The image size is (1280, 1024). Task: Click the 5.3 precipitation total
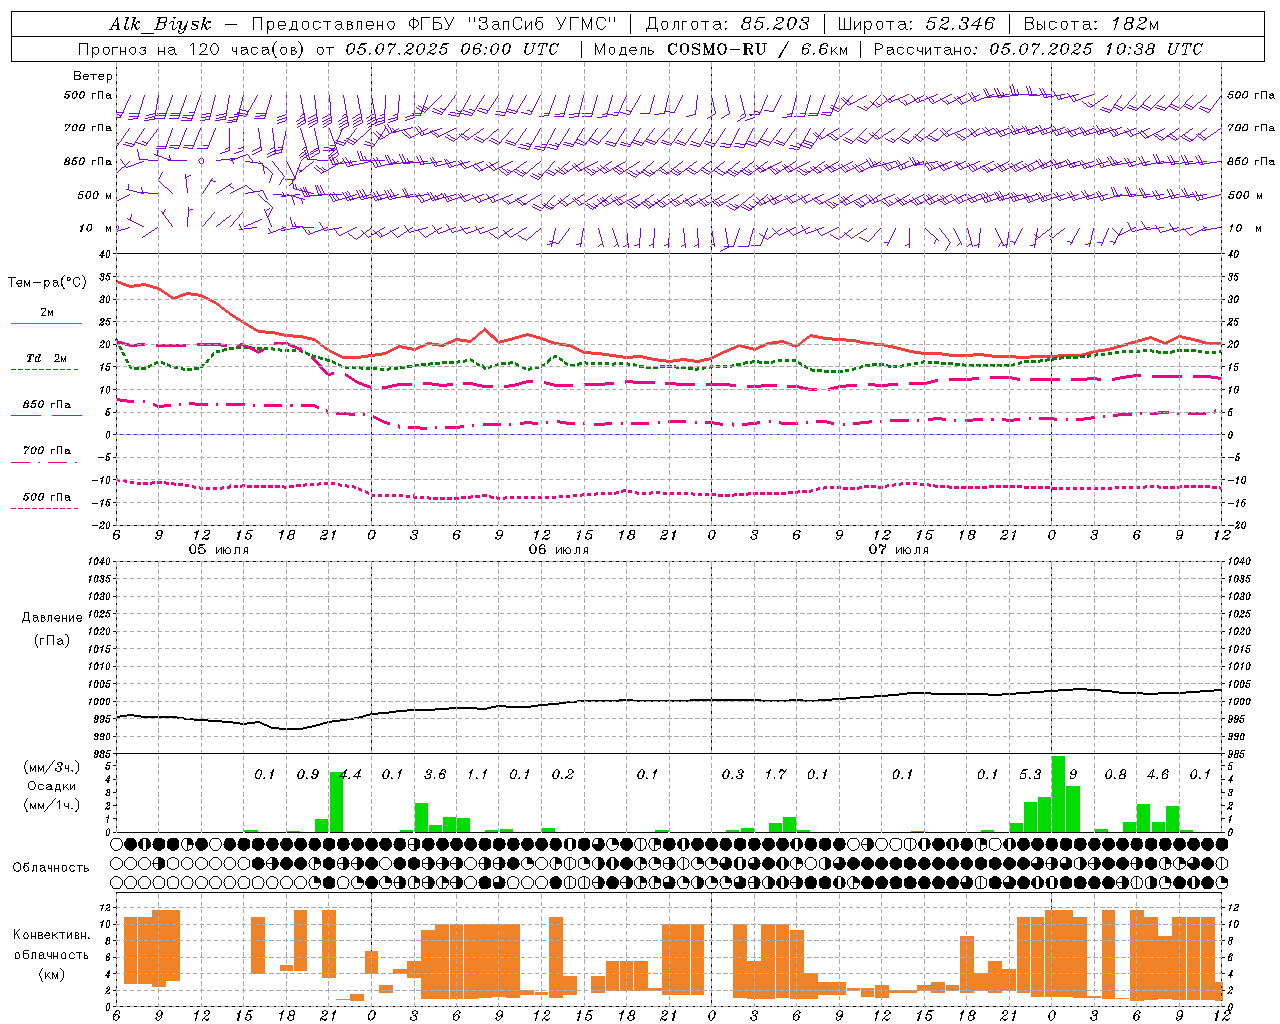click(1030, 774)
